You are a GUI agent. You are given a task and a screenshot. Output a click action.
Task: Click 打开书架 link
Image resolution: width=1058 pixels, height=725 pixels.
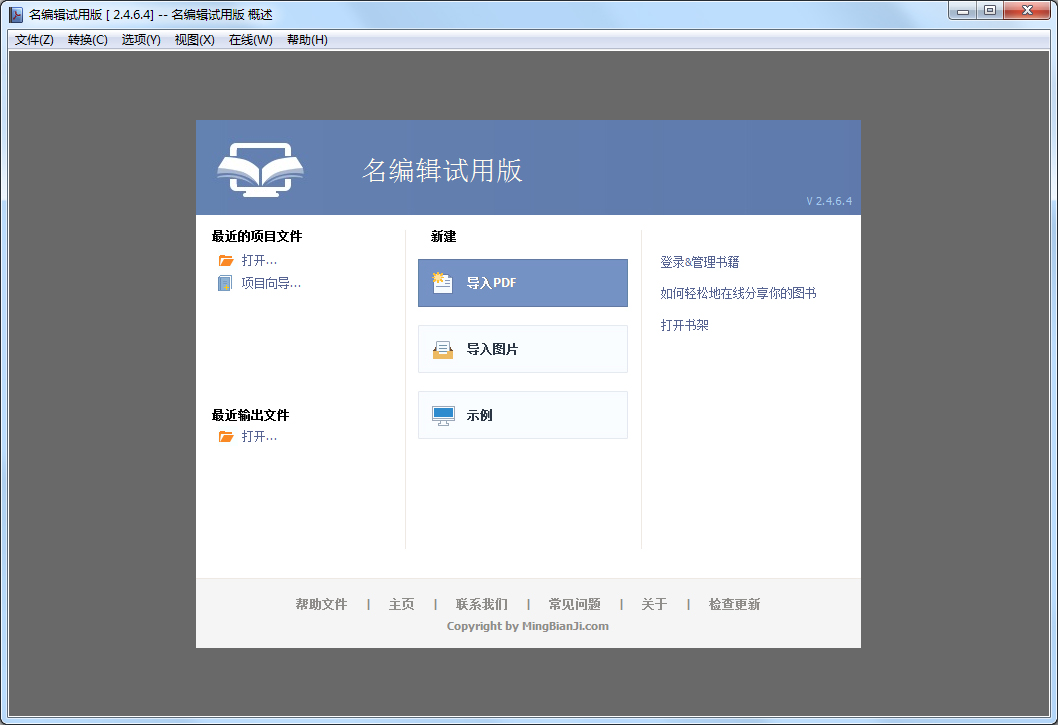tap(684, 325)
